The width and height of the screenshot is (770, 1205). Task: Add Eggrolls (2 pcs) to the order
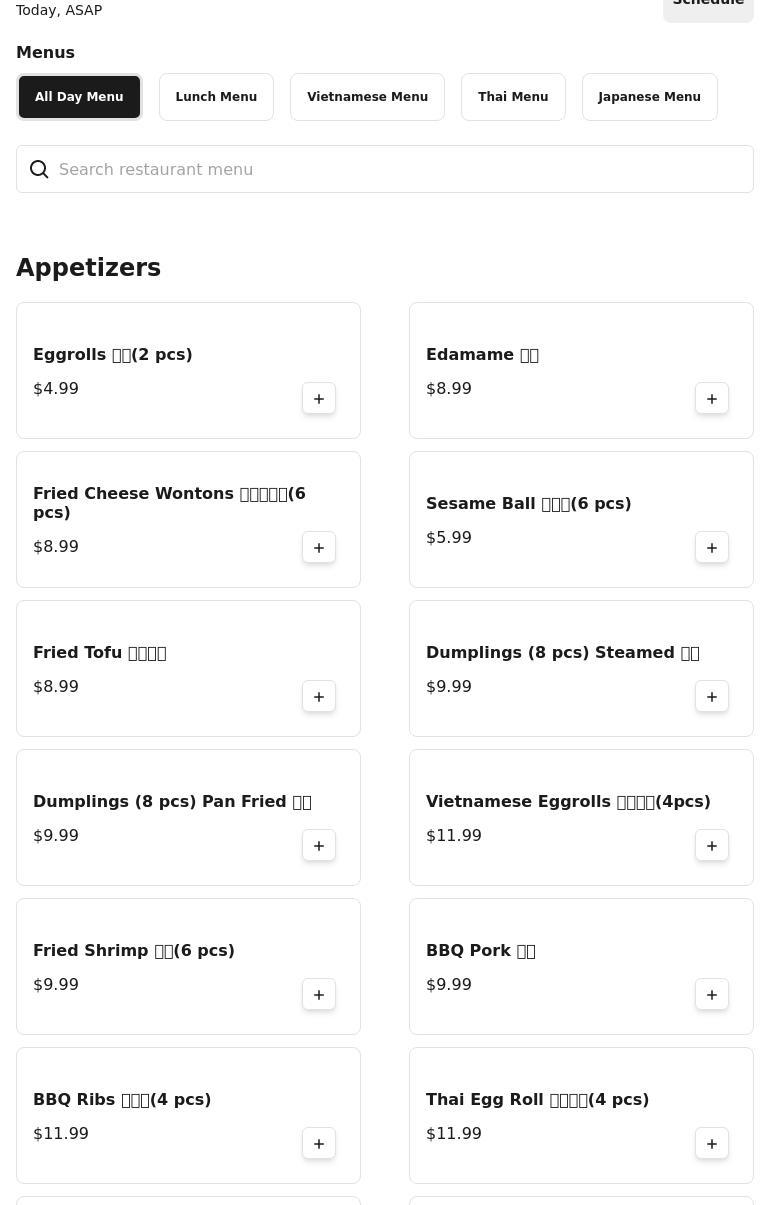click(319, 399)
